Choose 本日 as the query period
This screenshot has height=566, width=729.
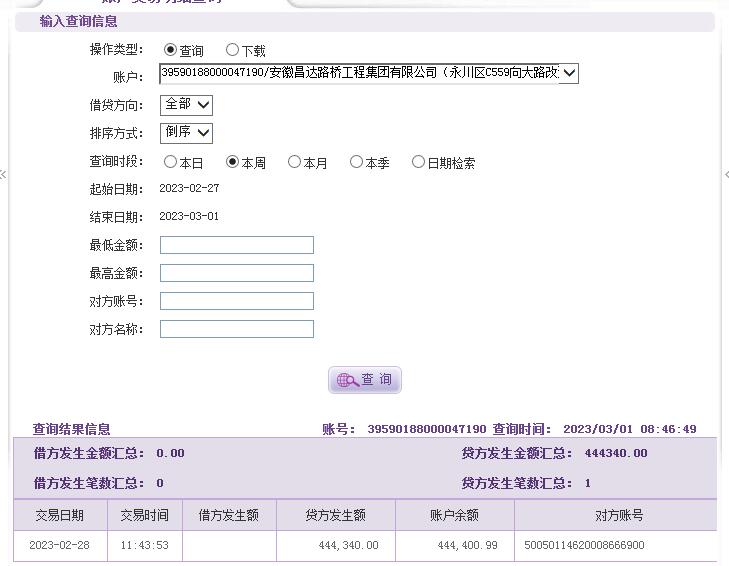click(x=170, y=162)
